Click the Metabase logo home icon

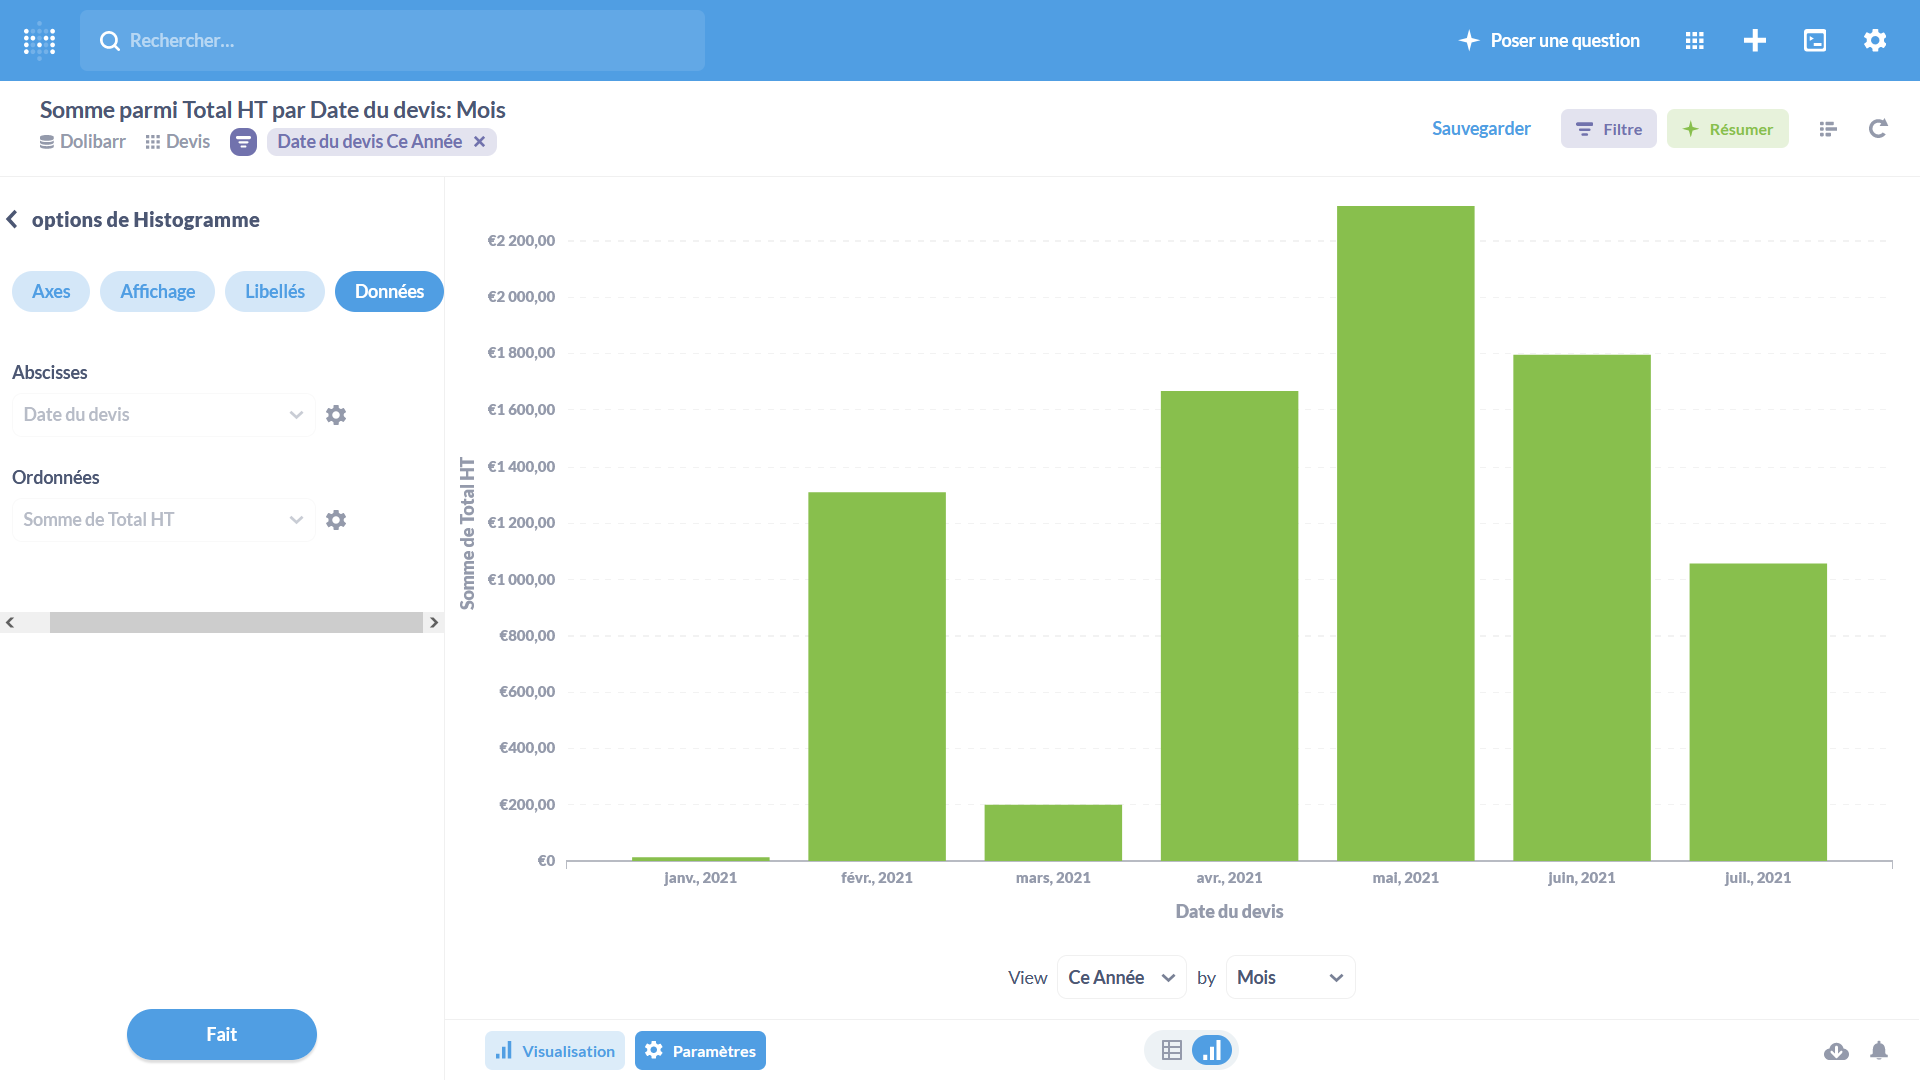click(x=39, y=41)
